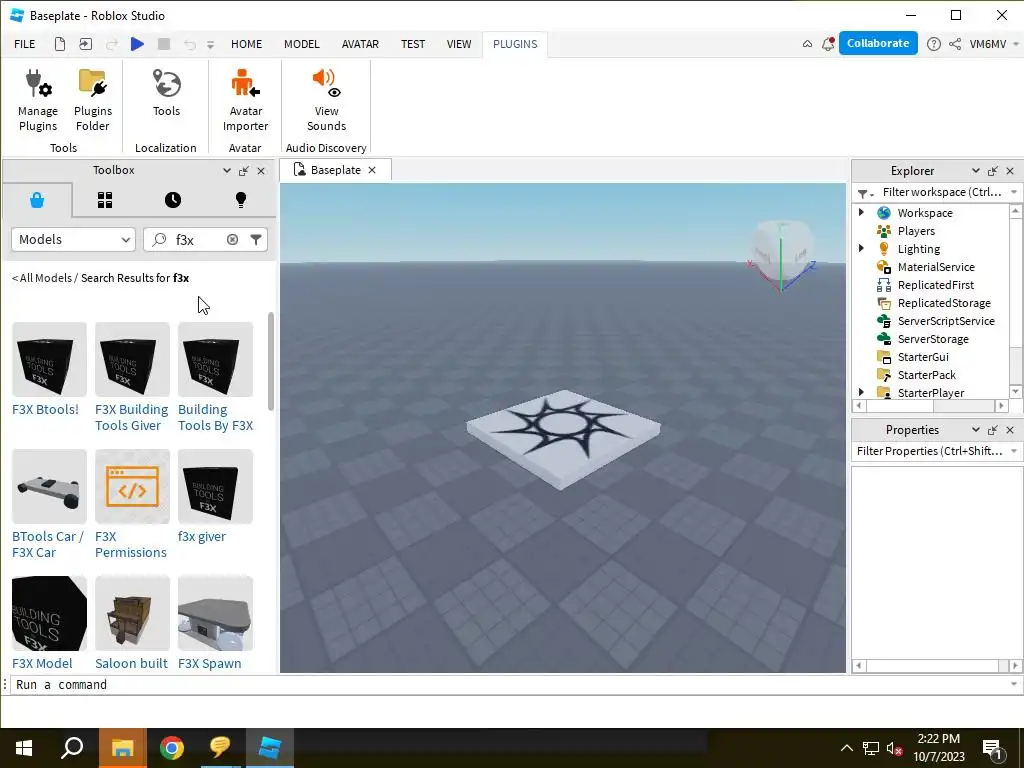Open Toolbox Creations lightbulb tab

click(x=240, y=200)
